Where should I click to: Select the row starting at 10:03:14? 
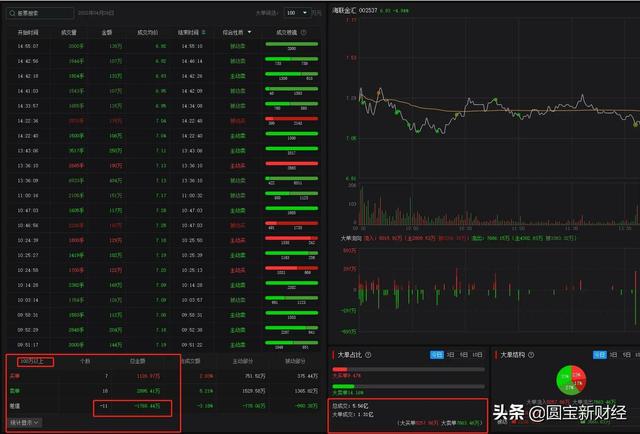(x=163, y=300)
